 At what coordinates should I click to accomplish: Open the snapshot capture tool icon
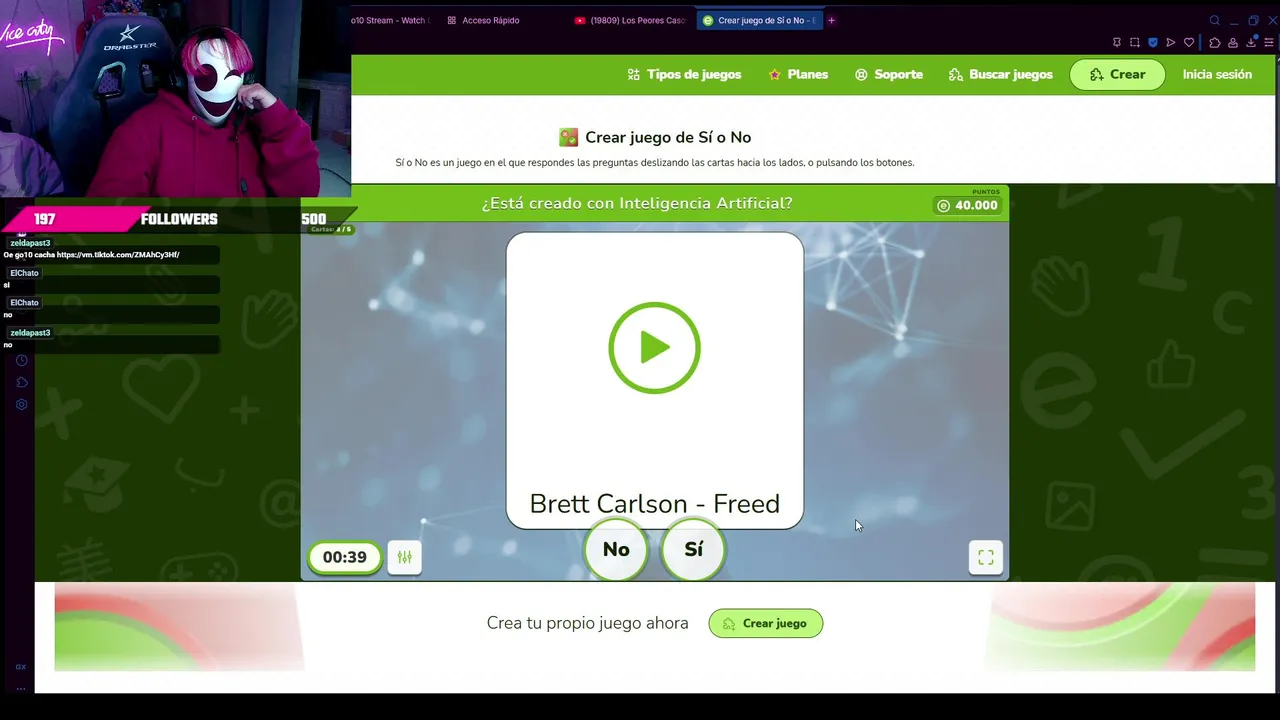[1135, 42]
